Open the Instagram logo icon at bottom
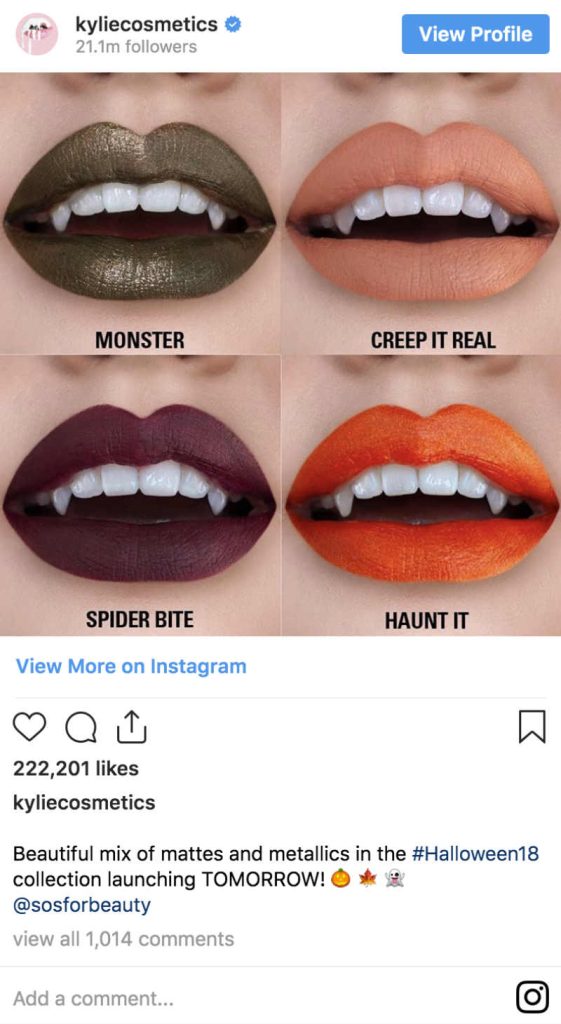This screenshot has height=1024, width=561. (x=532, y=997)
